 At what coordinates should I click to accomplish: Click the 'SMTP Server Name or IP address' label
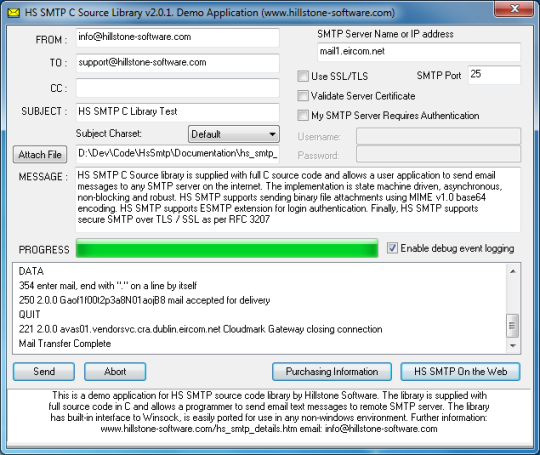(x=385, y=34)
